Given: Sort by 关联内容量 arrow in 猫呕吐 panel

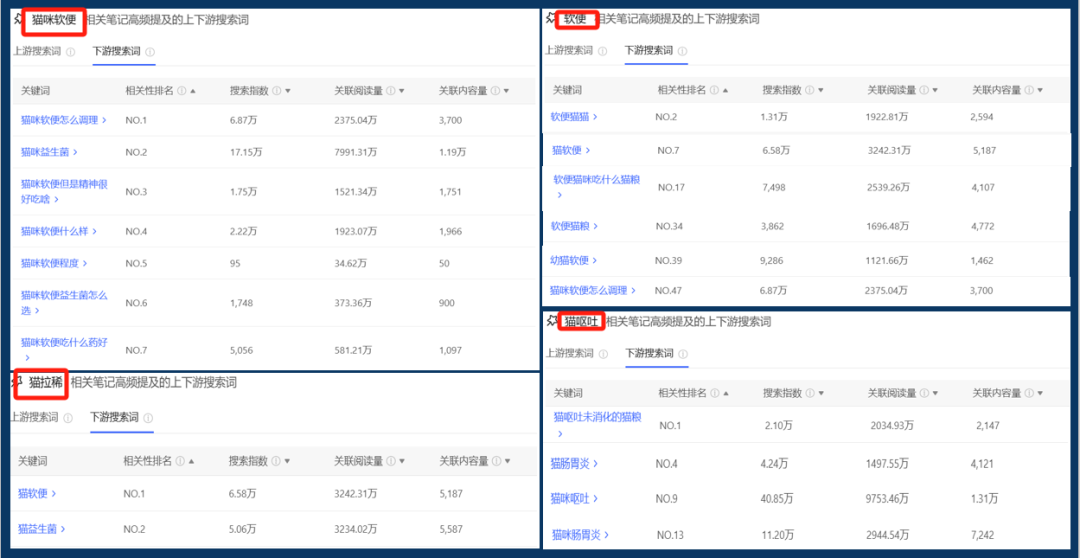Looking at the screenshot, I should pos(1040,393).
